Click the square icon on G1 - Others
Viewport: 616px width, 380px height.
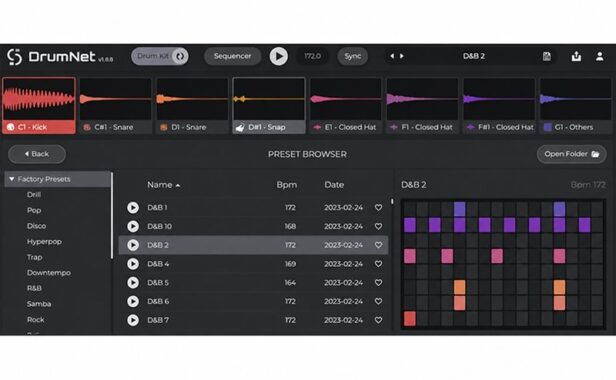click(x=547, y=127)
